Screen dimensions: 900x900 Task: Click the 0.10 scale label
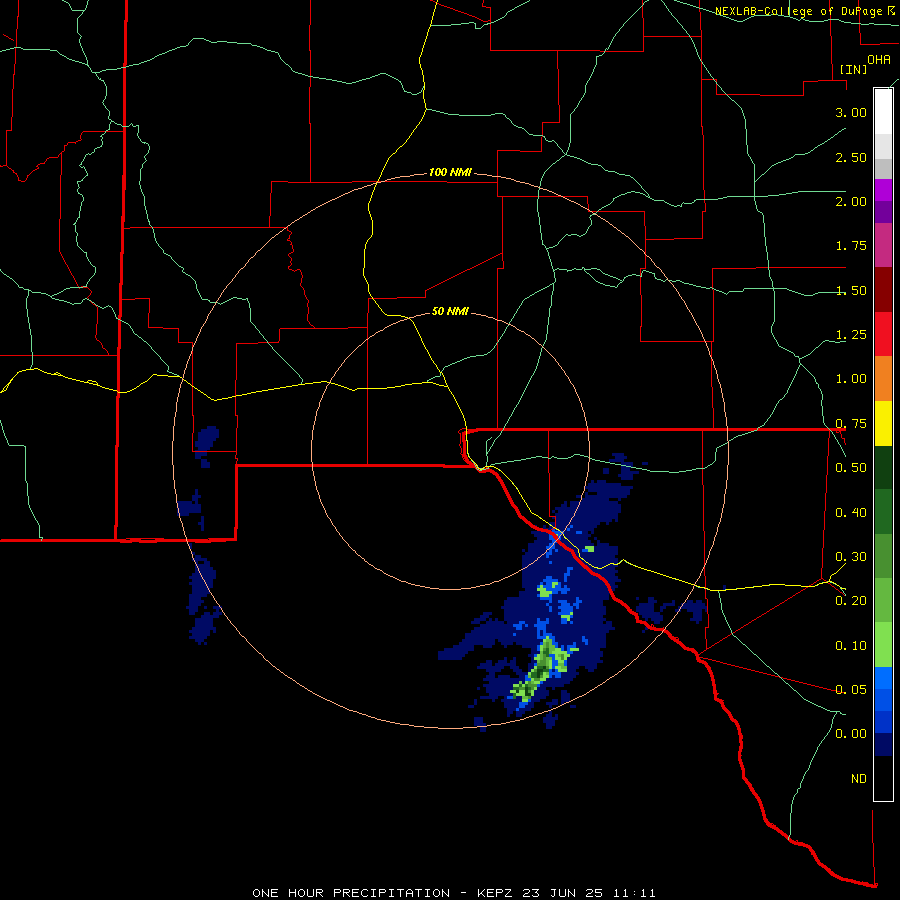coord(851,646)
